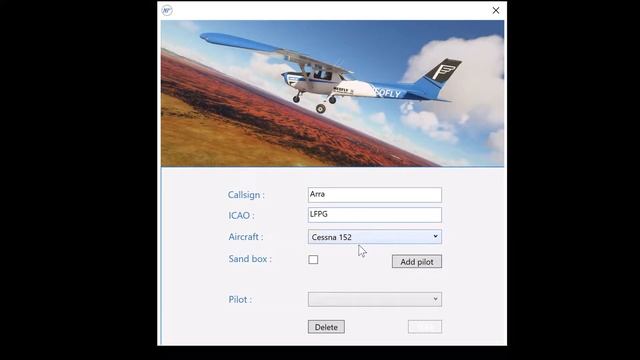Click the Cessna 152 banner image

click(x=332, y=93)
